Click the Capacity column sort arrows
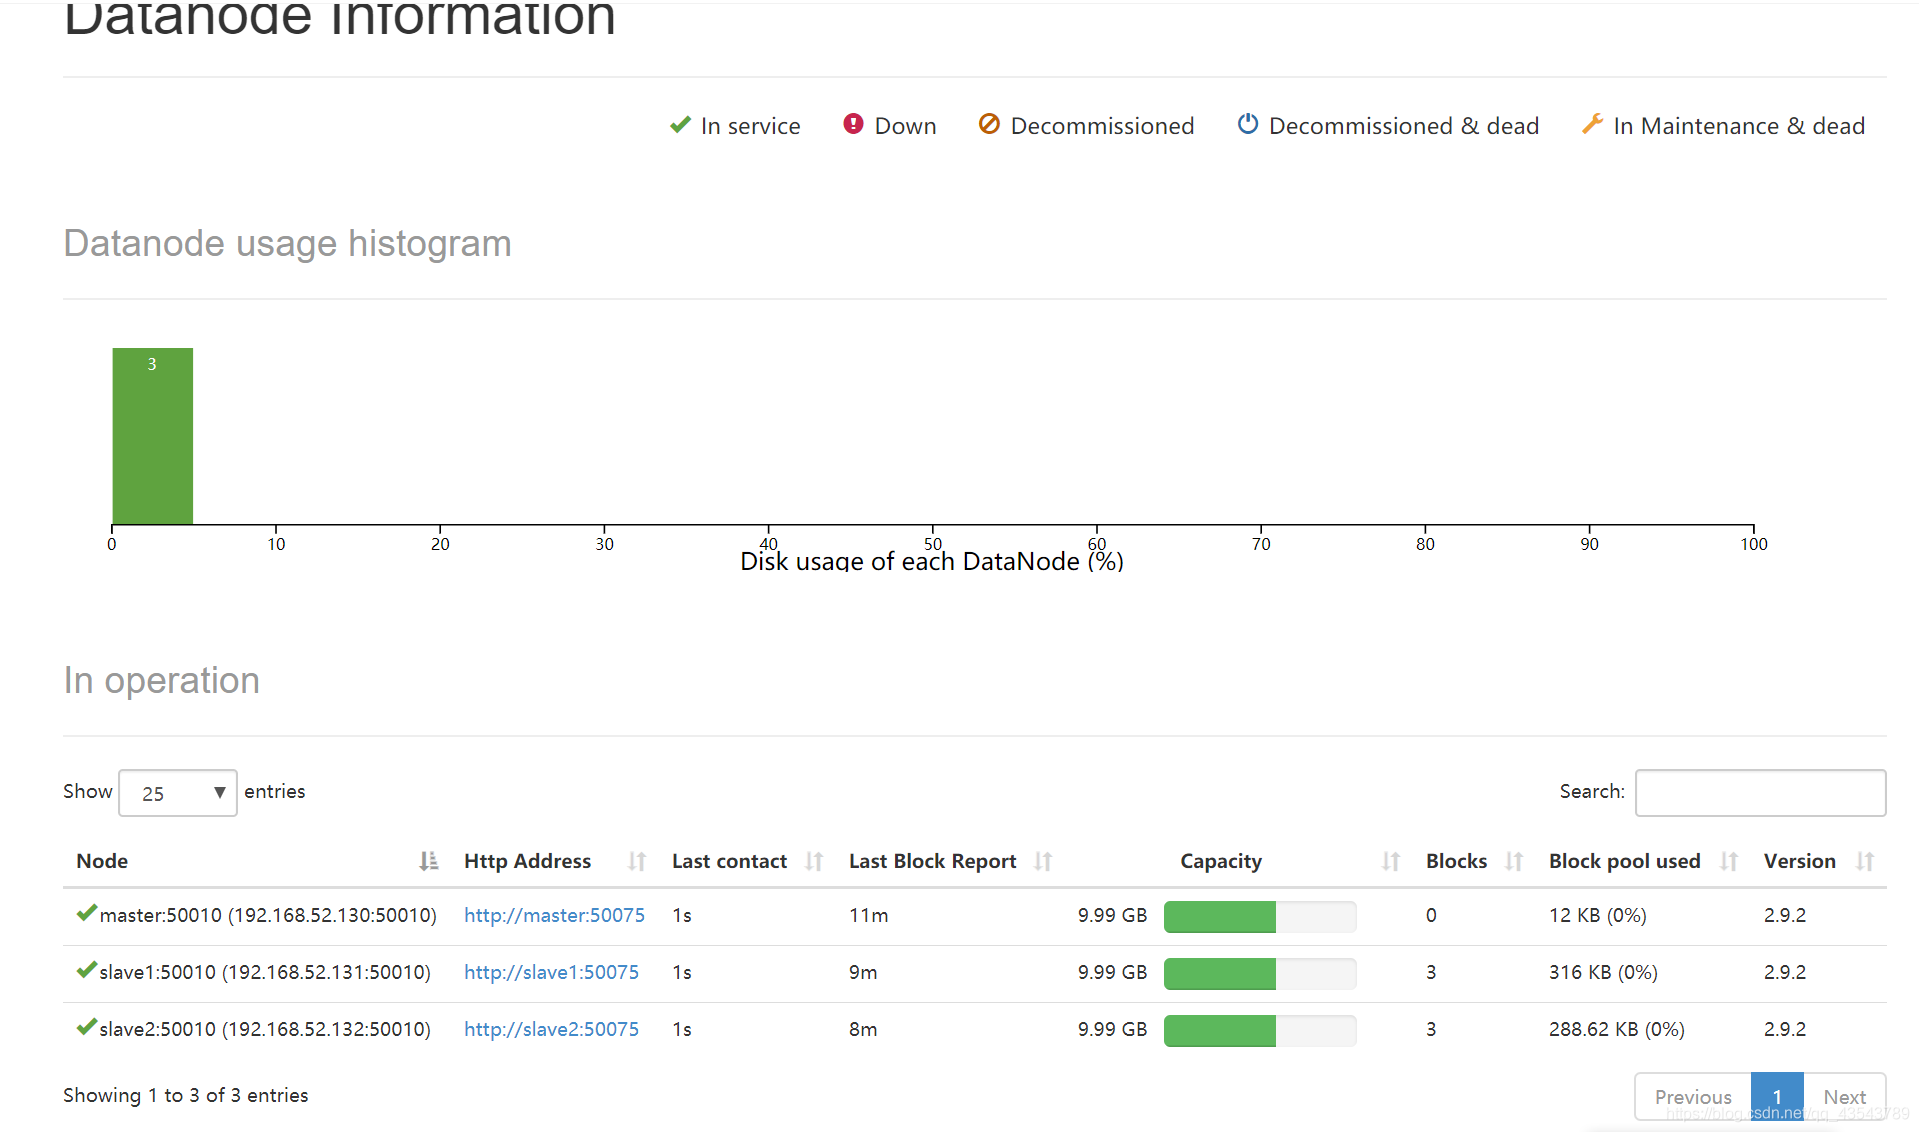This screenshot has height=1132, width=1919. [1390, 861]
